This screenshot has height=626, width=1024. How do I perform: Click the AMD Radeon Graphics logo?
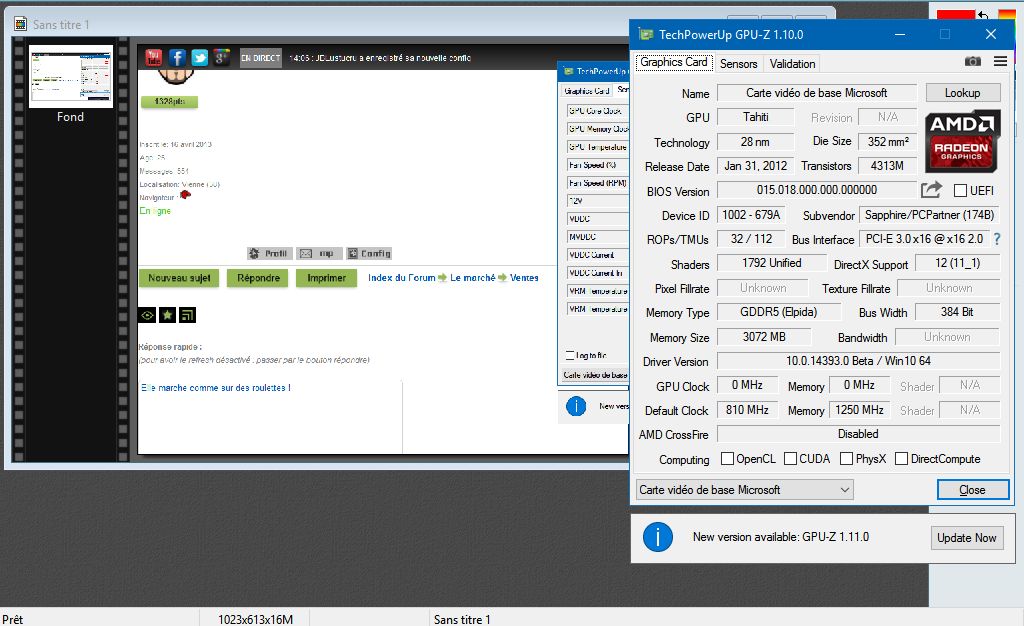962,142
